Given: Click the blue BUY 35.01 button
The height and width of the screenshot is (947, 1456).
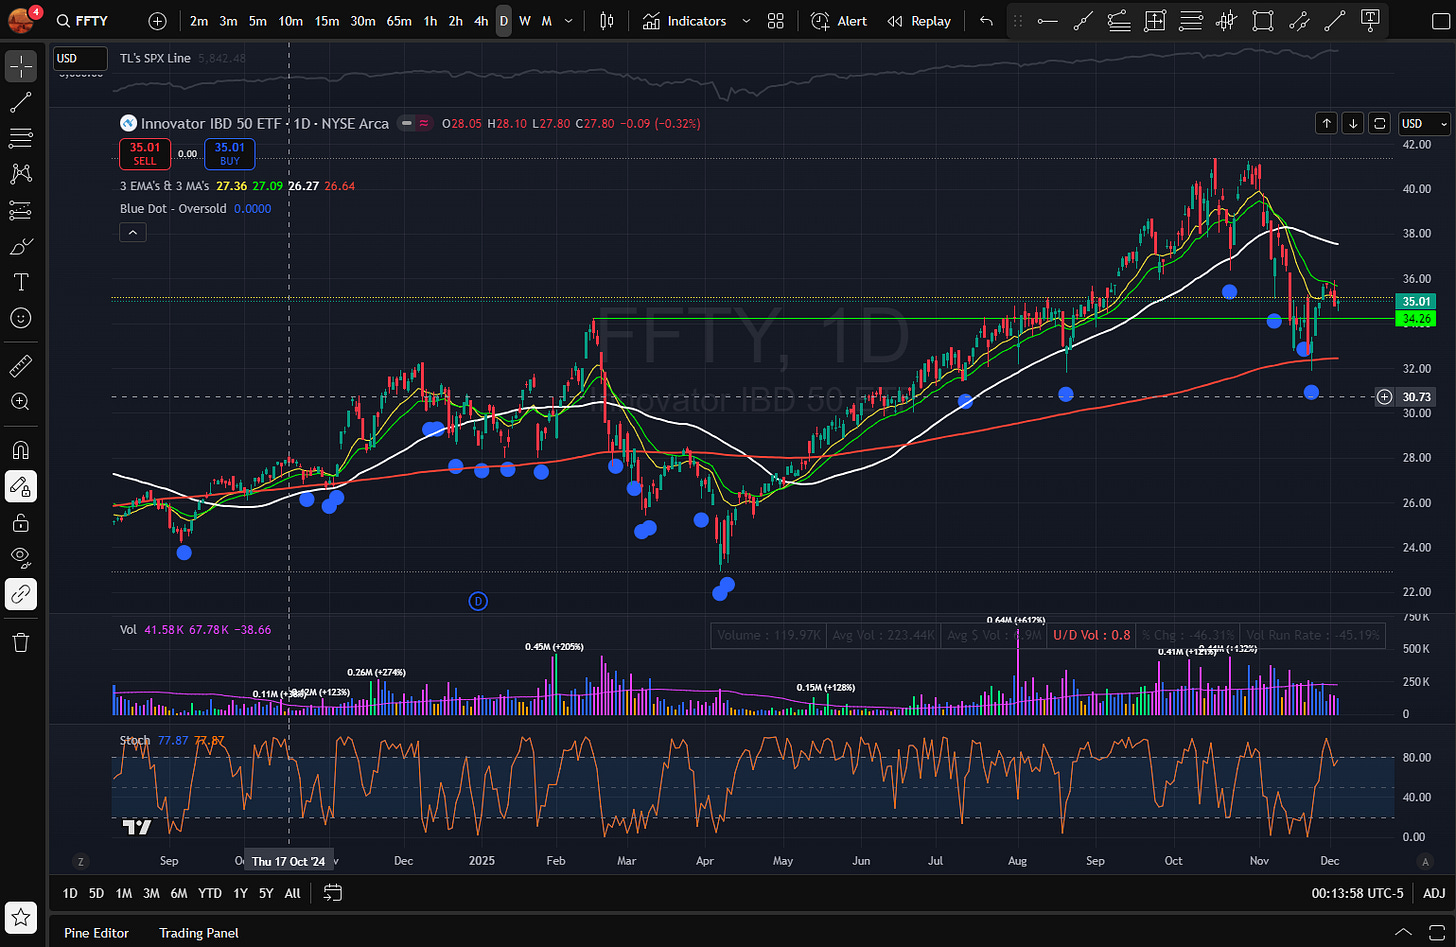Looking at the screenshot, I should click(x=230, y=154).
